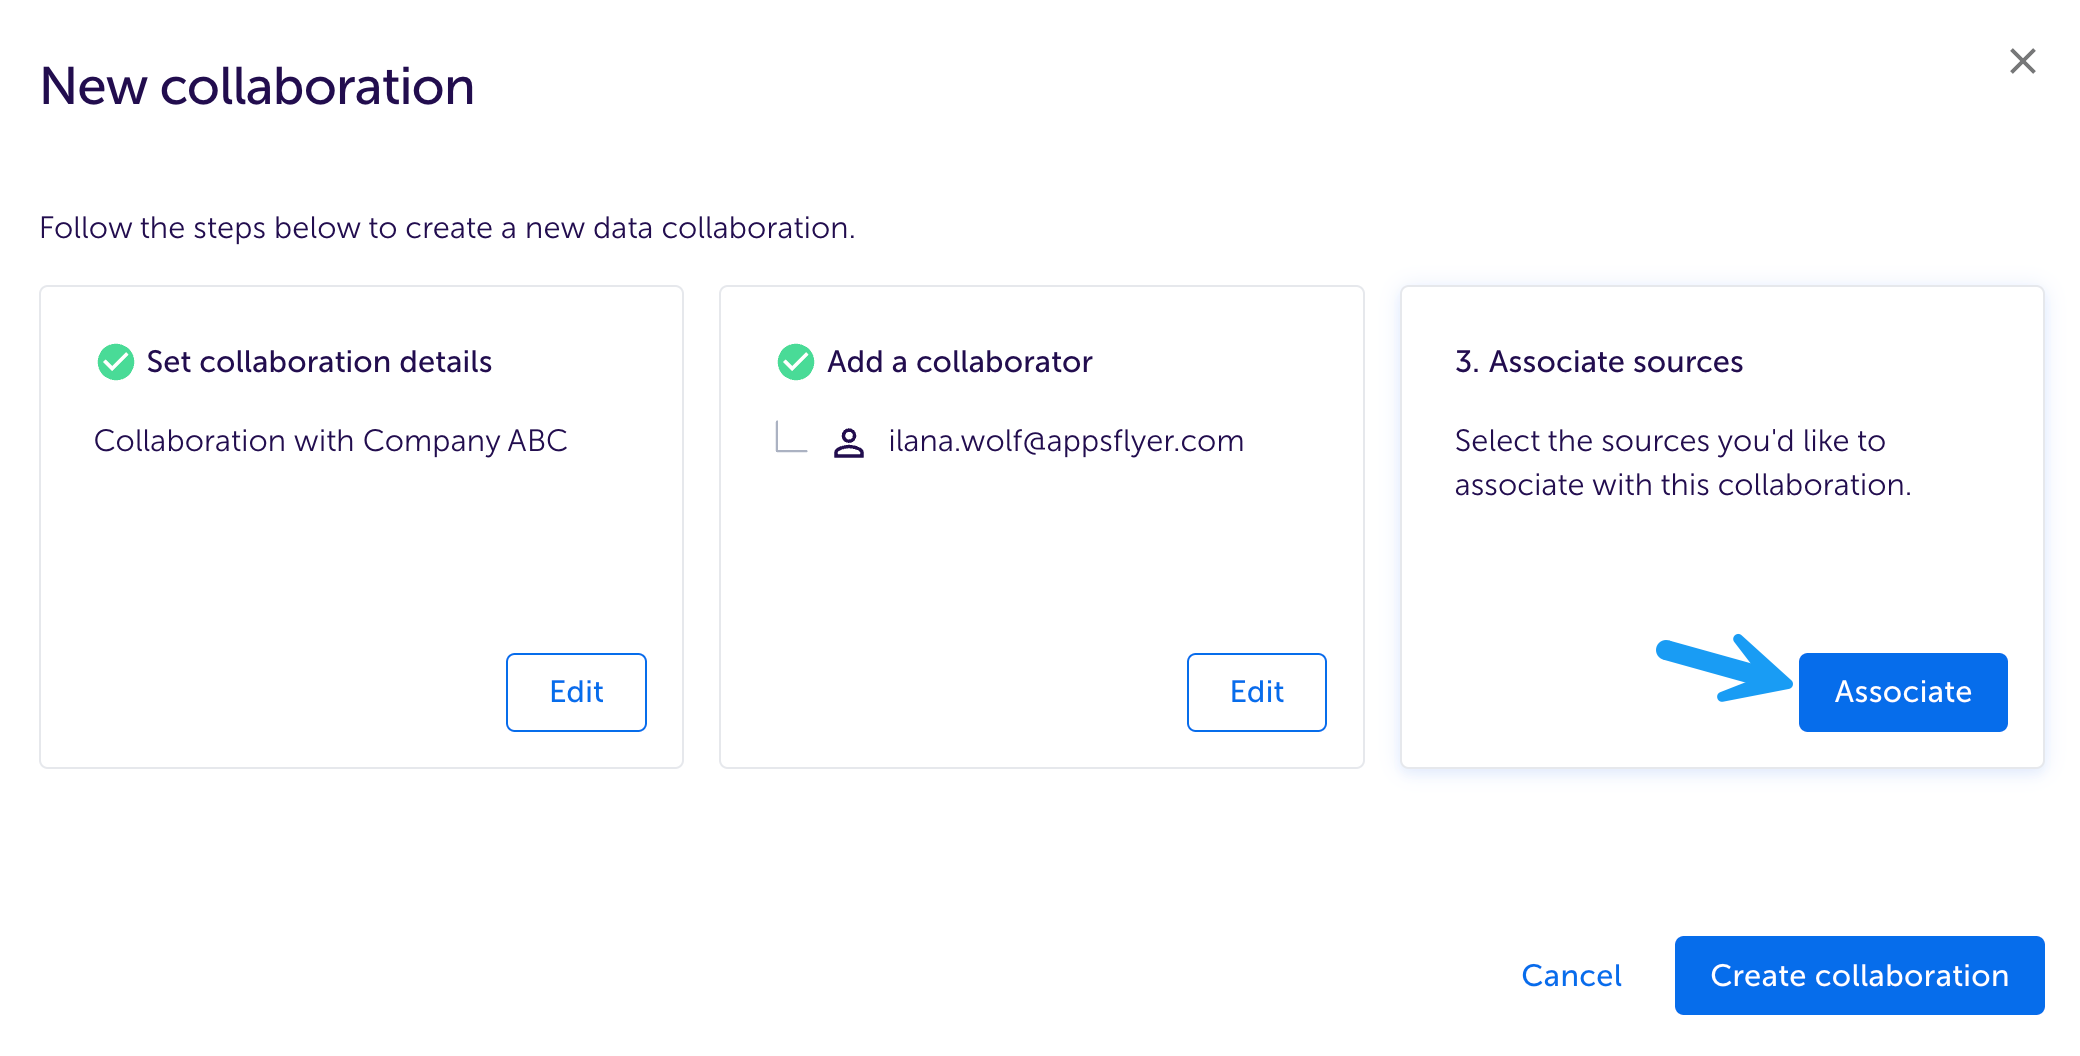2080x1056 pixels.
Task: Click the Associate button
Action: 1903,692
